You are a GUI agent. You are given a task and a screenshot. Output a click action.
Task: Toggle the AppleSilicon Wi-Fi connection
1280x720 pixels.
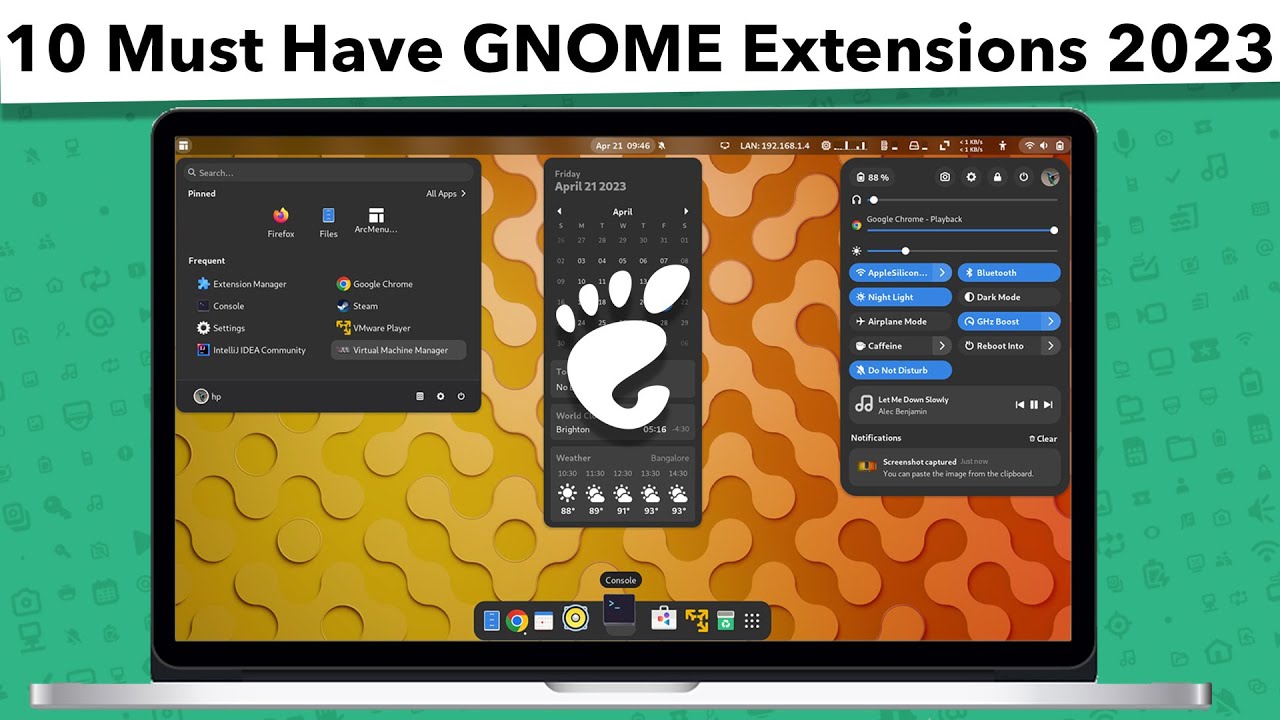[x=891, y=273]
